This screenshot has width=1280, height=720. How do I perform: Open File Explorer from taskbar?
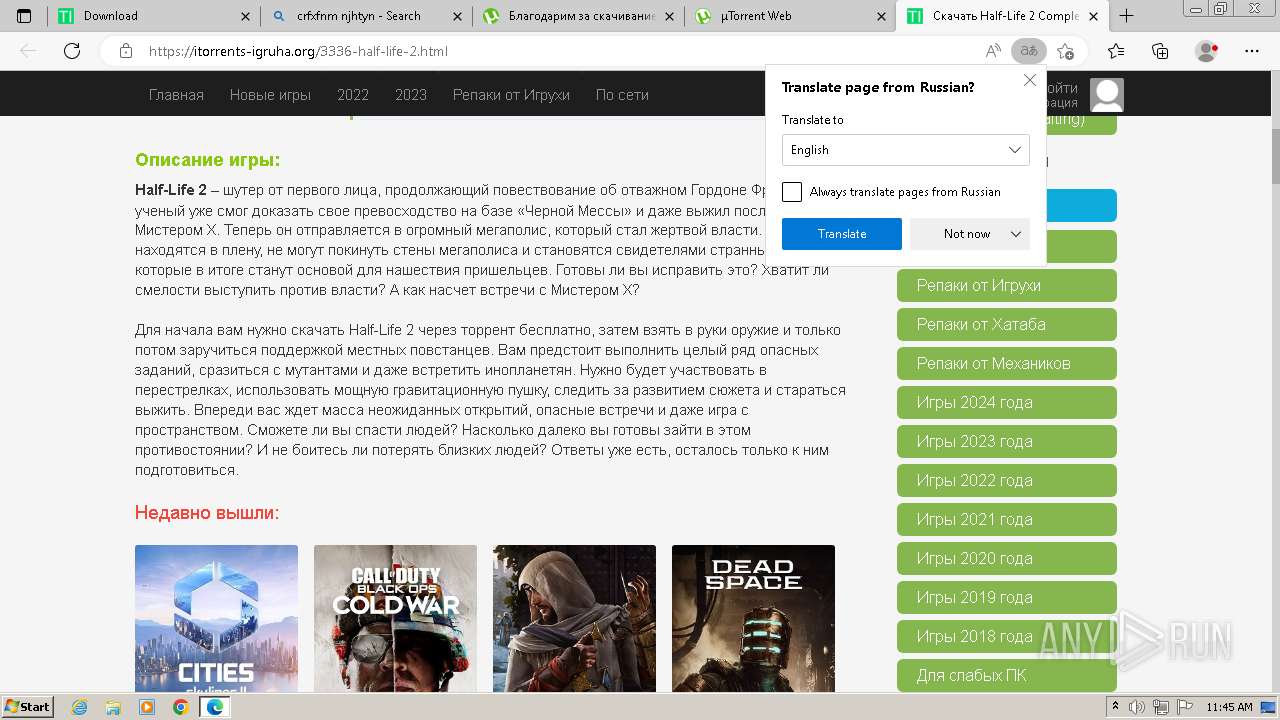click(113, 707)
